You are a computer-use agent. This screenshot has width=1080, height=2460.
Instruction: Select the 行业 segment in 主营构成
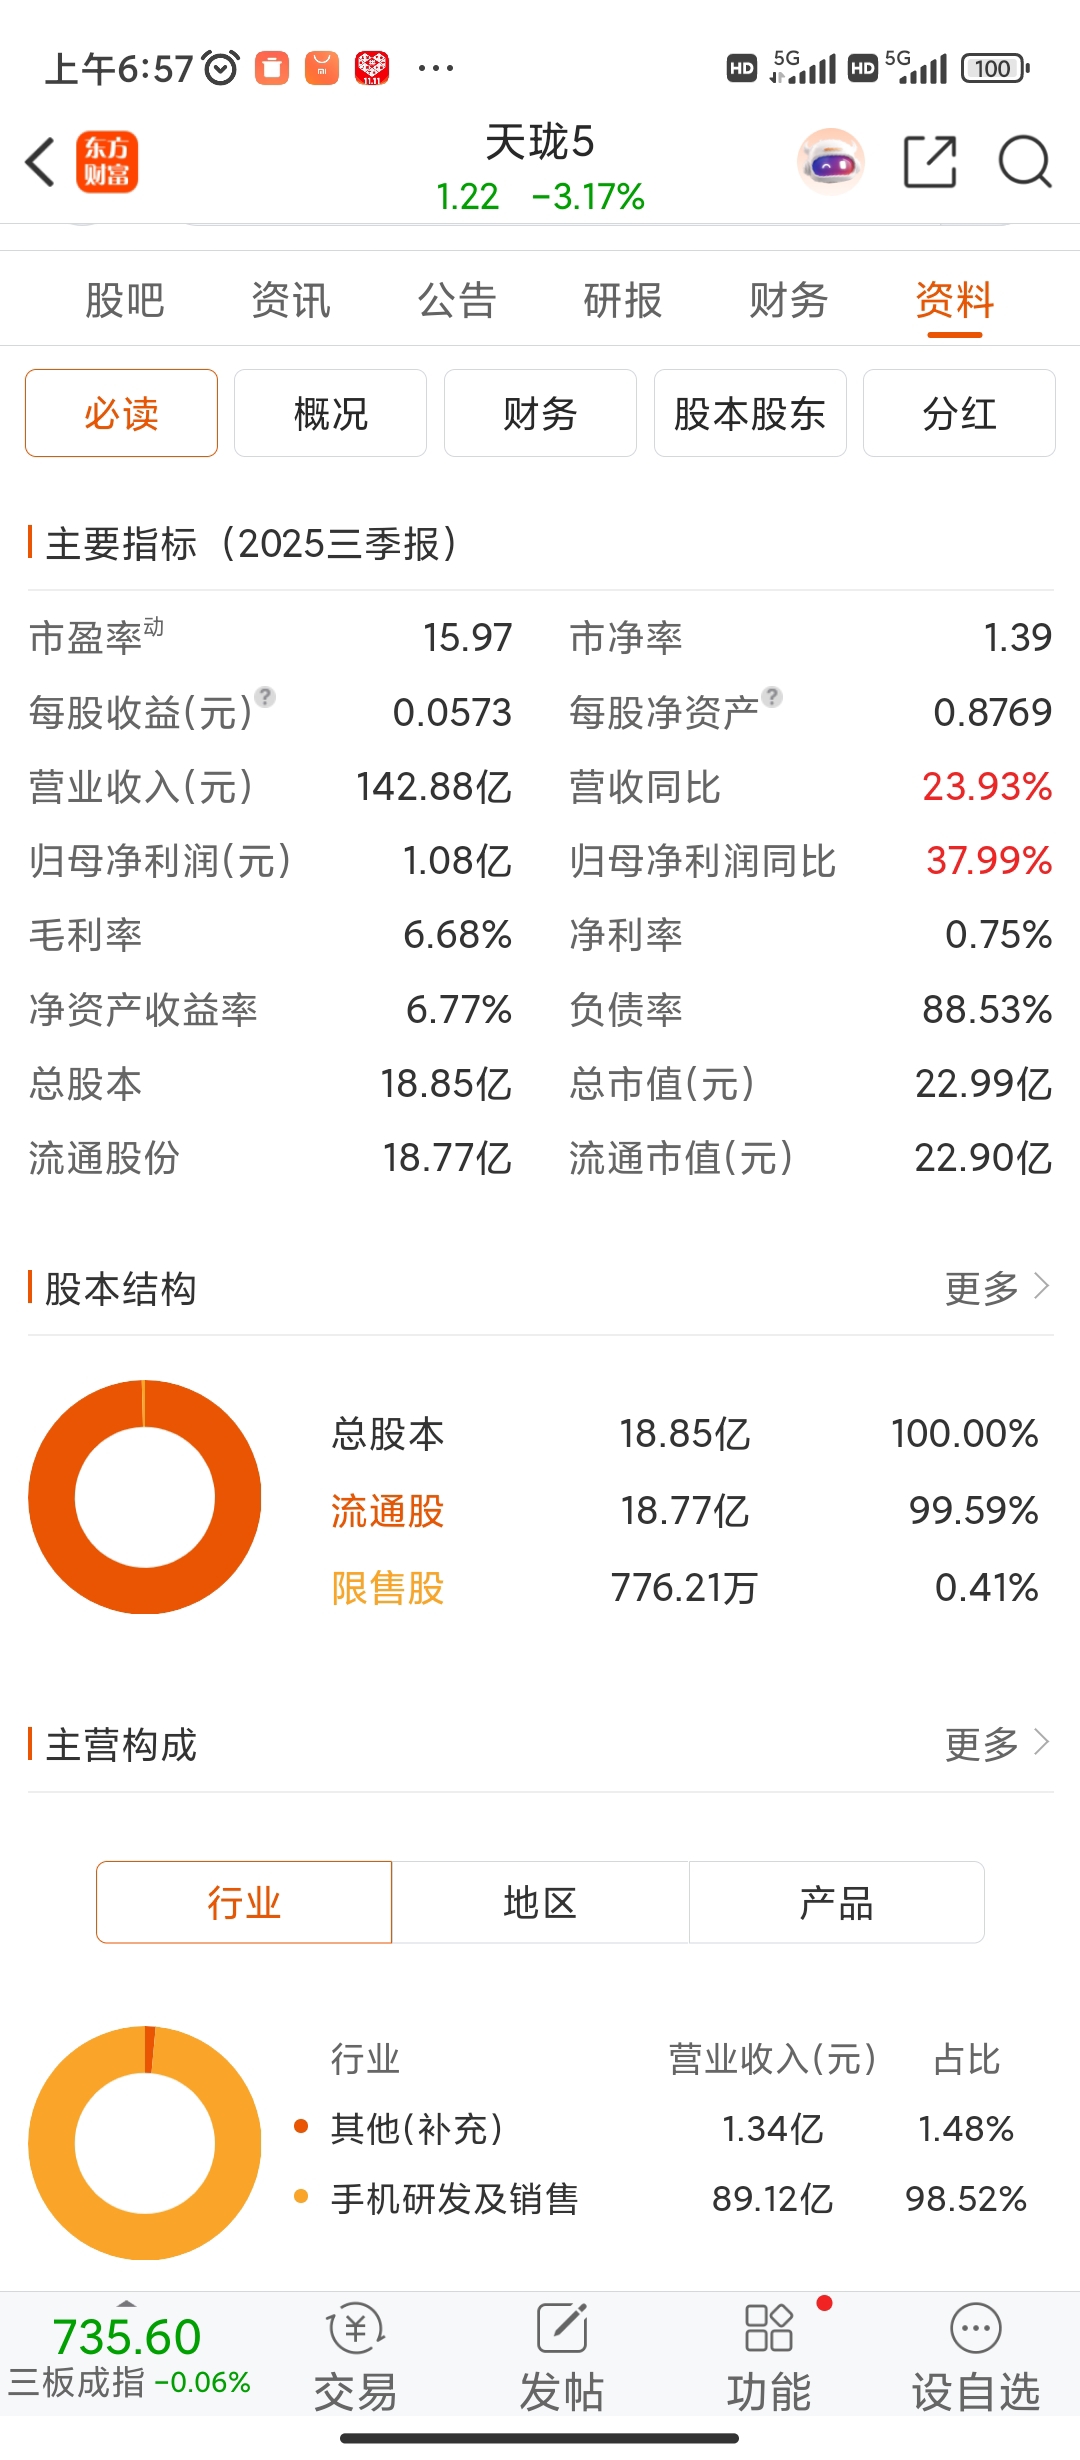244,1902
